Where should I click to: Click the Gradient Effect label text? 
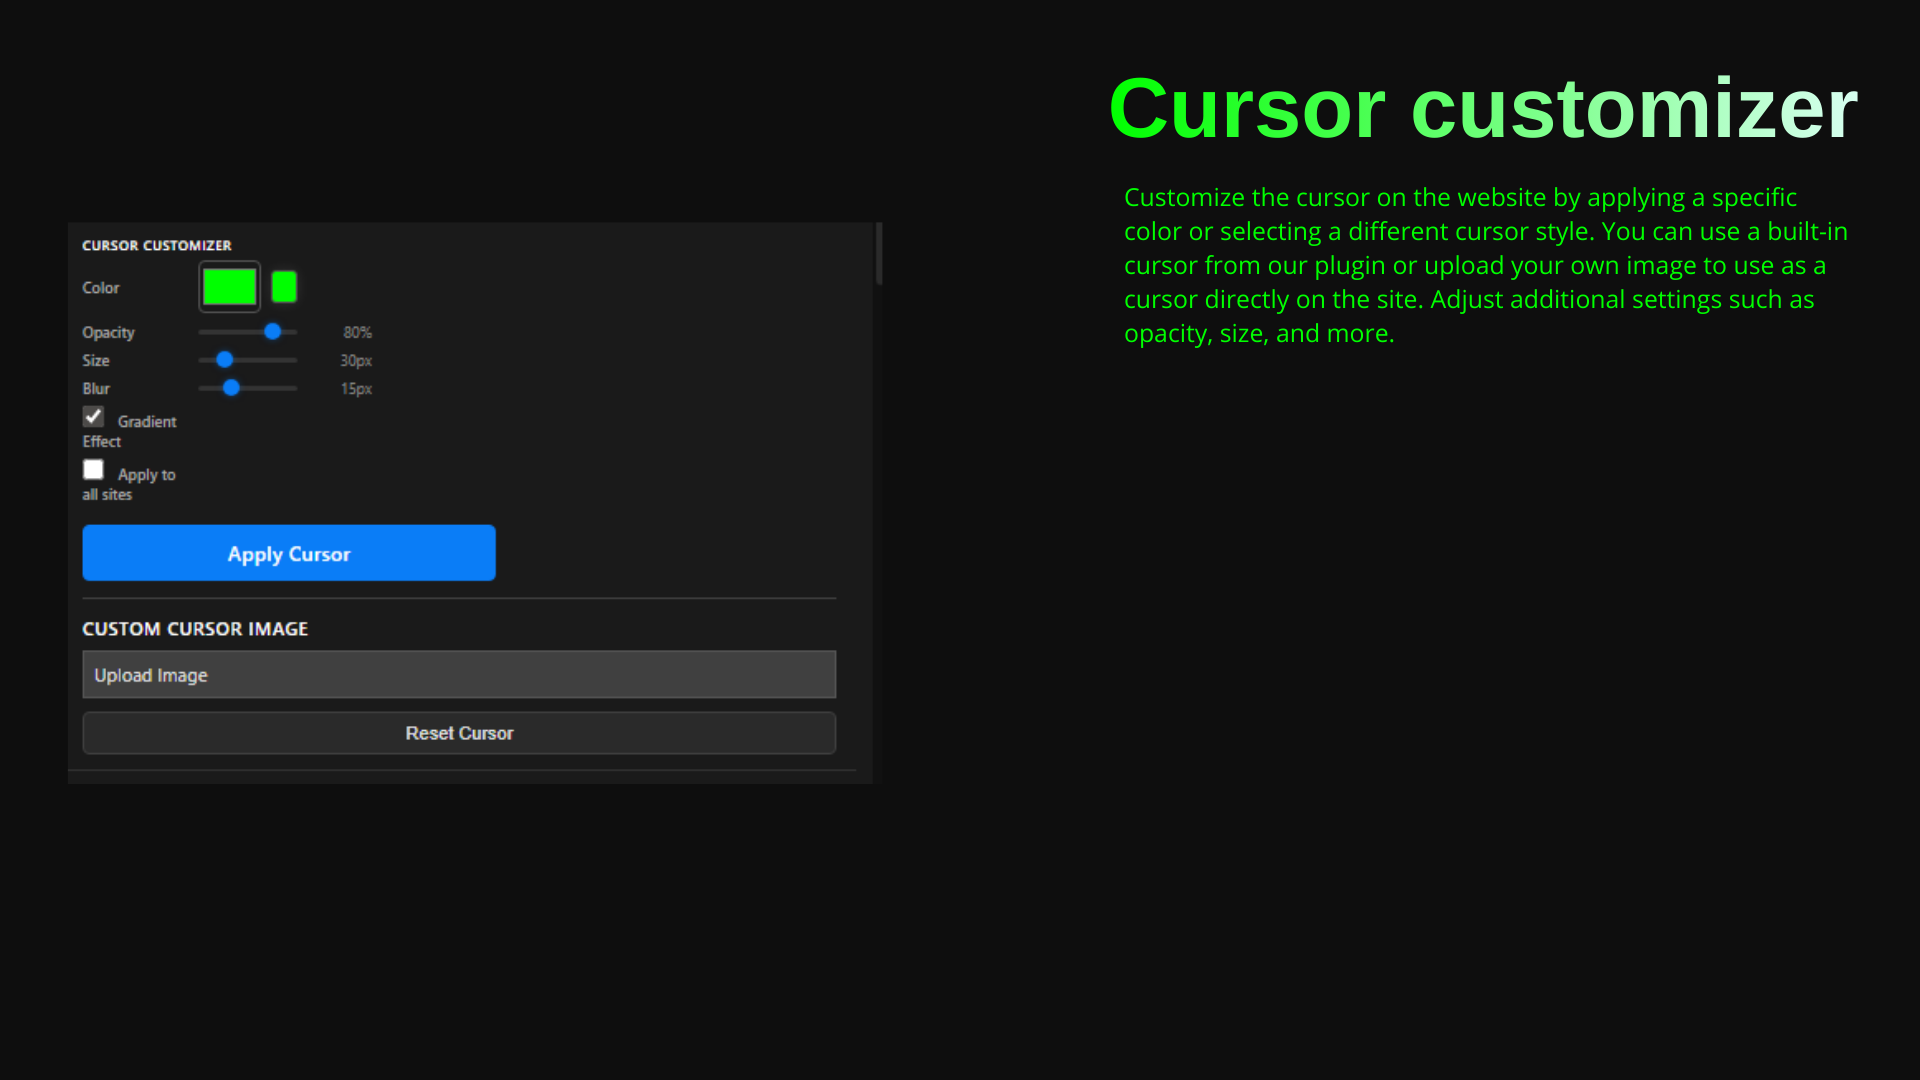146,422
